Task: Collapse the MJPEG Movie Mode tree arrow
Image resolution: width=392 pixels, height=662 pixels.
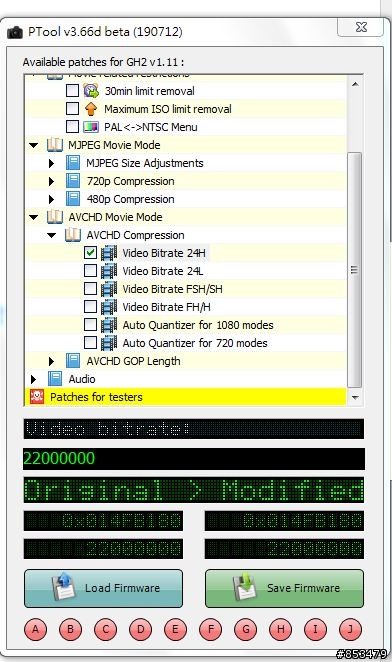Action: (x=34, y=145)
